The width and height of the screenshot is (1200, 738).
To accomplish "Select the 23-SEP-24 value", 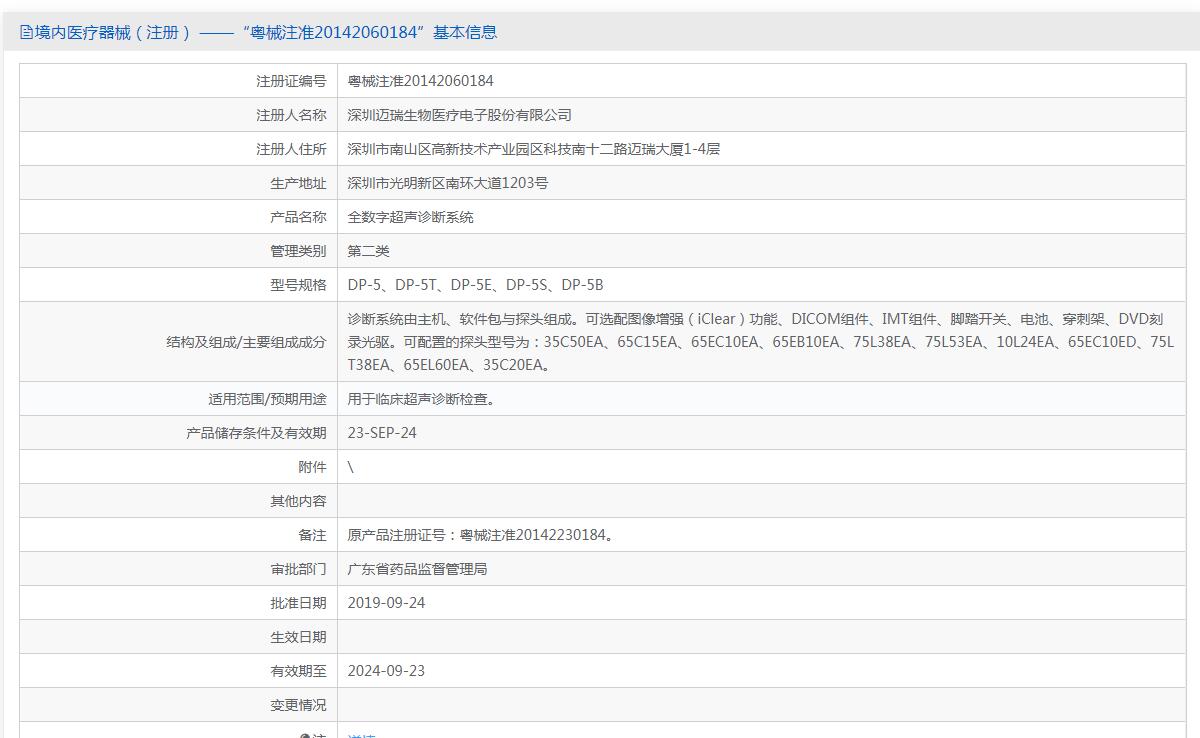I will pyautogui.click(x=382, y=433).
